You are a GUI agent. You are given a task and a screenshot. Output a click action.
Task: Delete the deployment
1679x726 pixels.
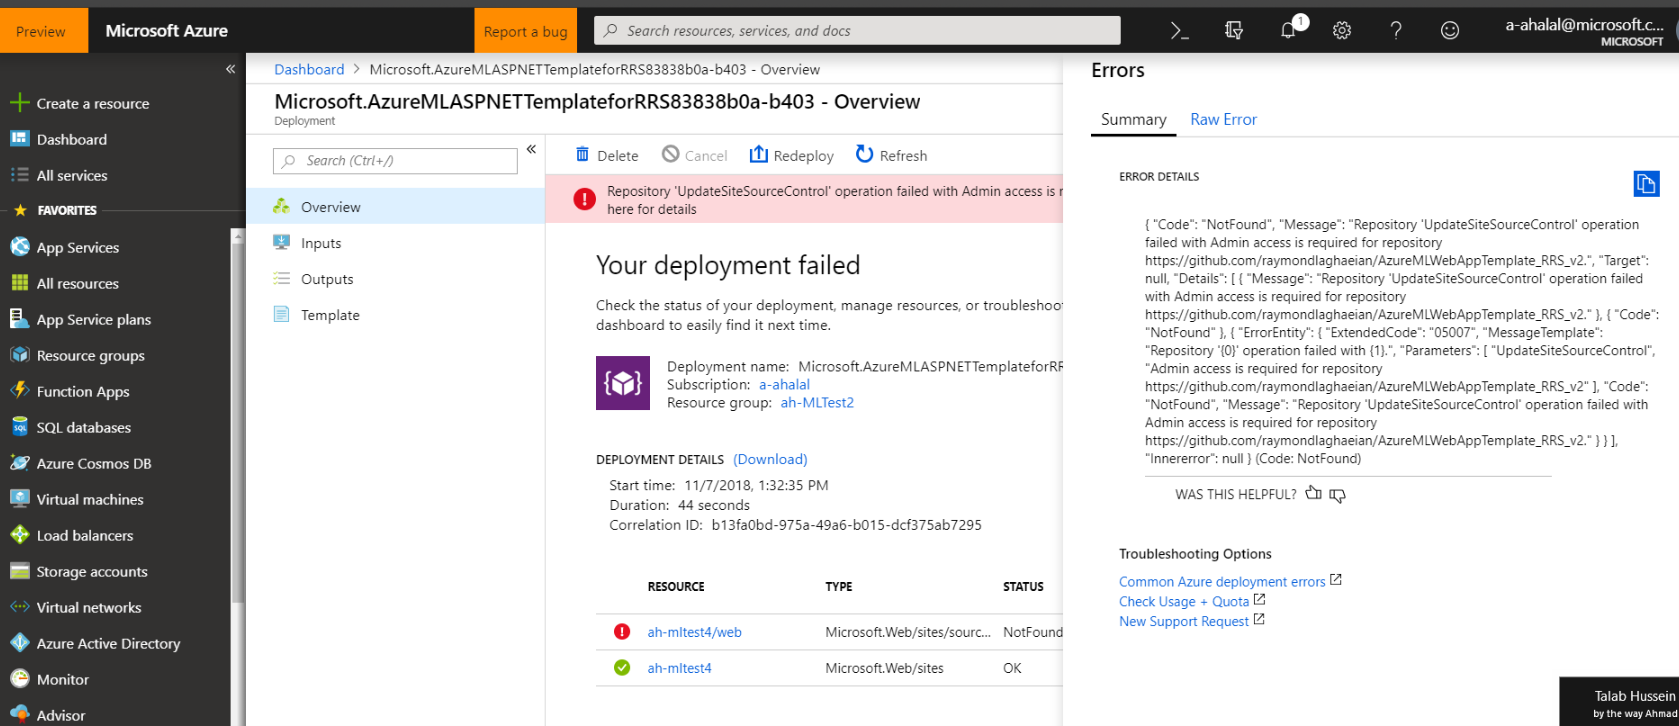(607, 155)
